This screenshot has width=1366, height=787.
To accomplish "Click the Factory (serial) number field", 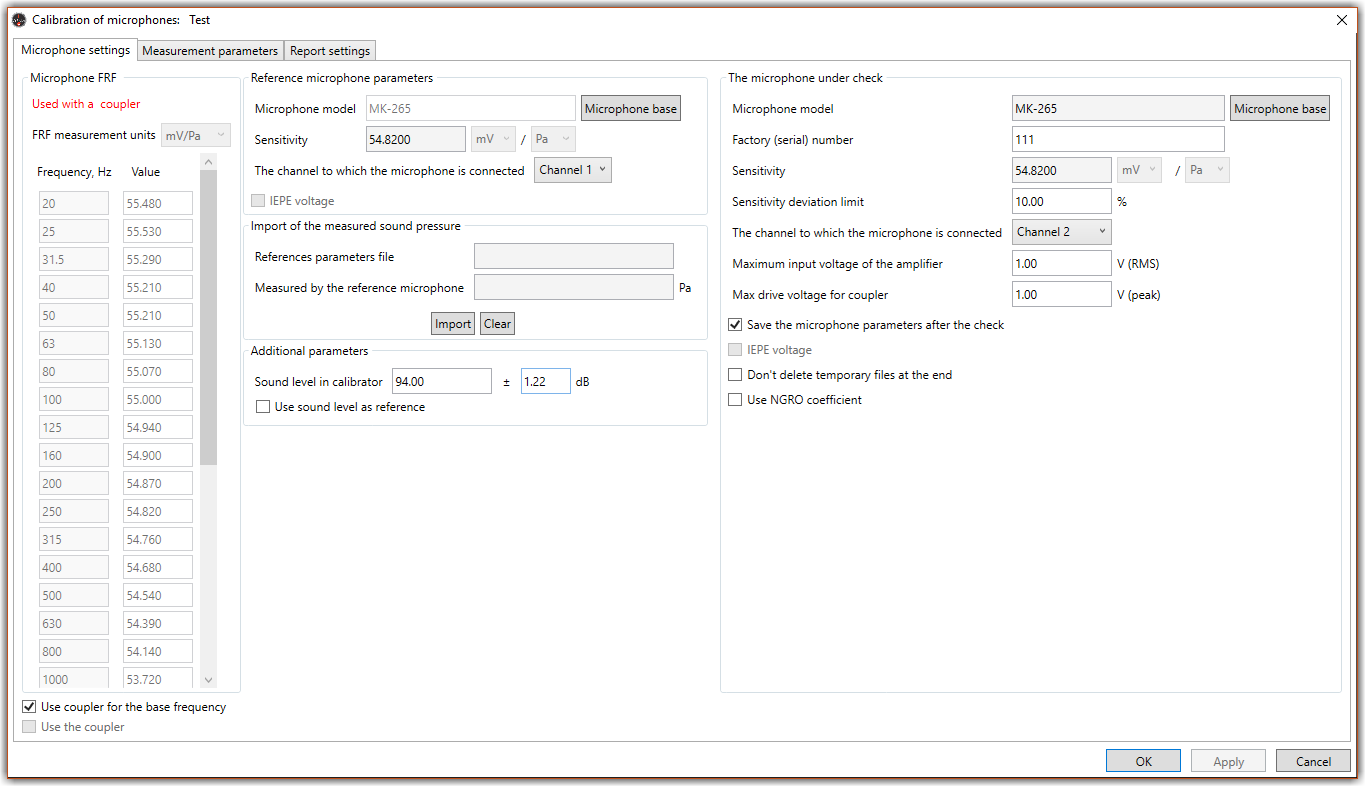I will (1117, 139).
